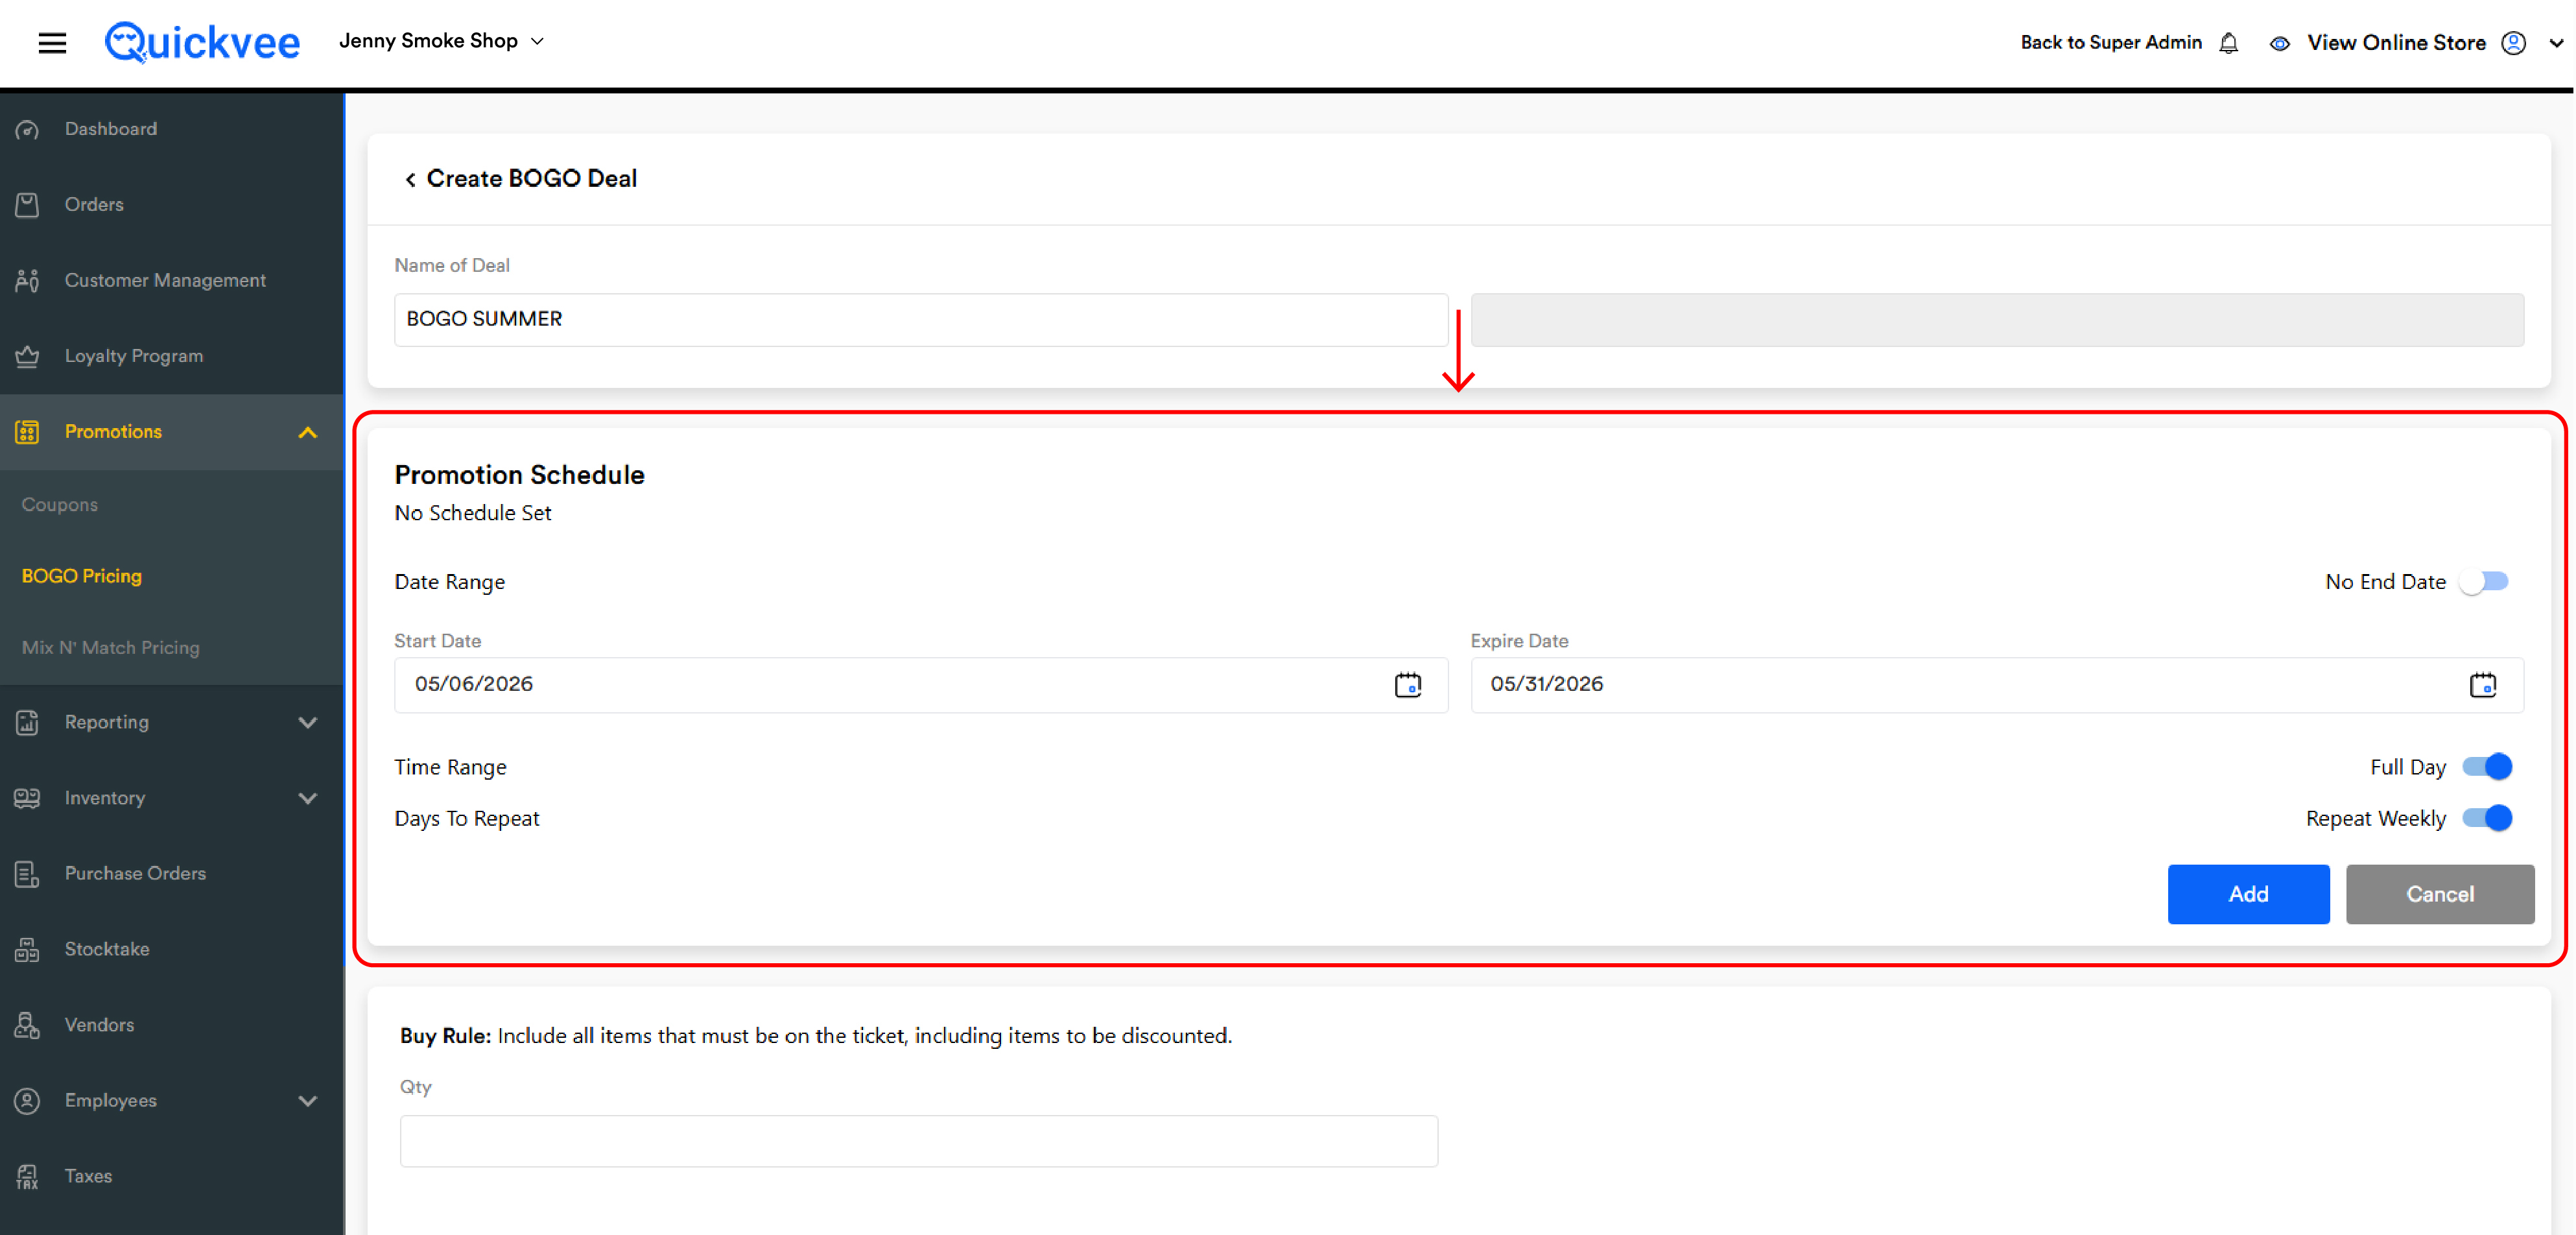Screen dimensions: 2576x1235
Task: Click the gray Cancel button
Action: 2439,894
